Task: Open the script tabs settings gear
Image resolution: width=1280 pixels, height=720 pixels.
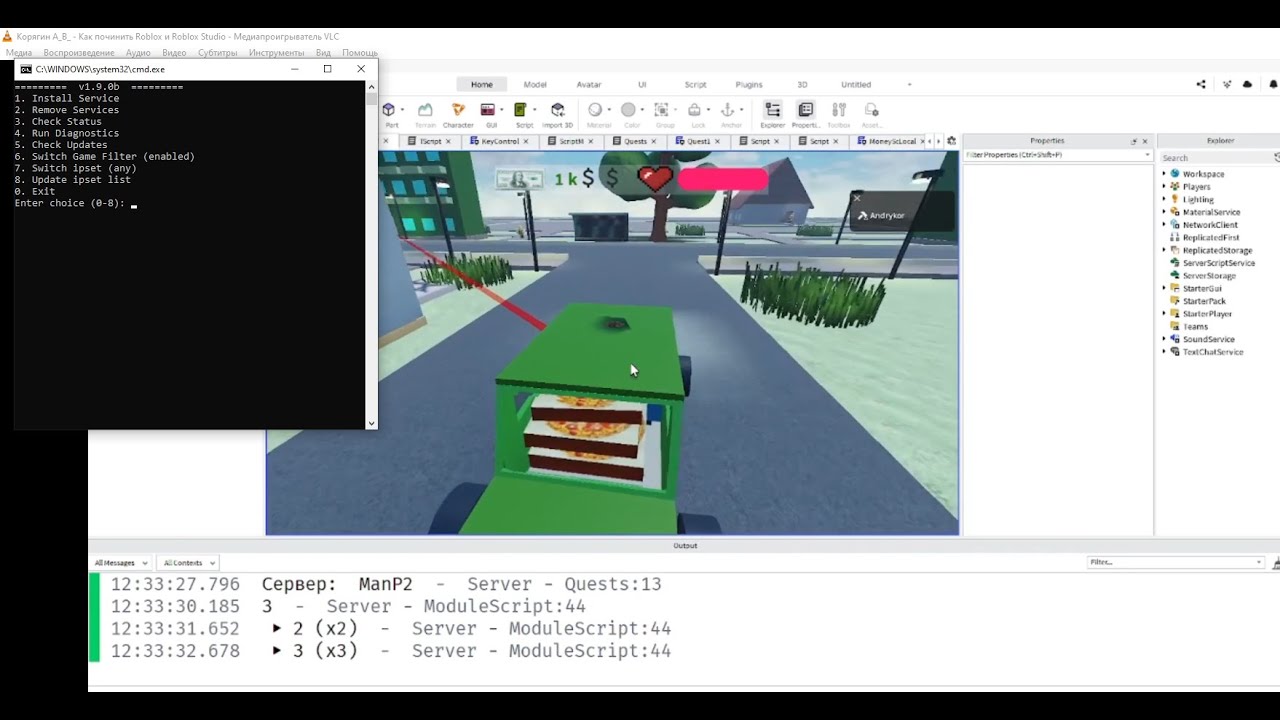Action: point(951,141)
